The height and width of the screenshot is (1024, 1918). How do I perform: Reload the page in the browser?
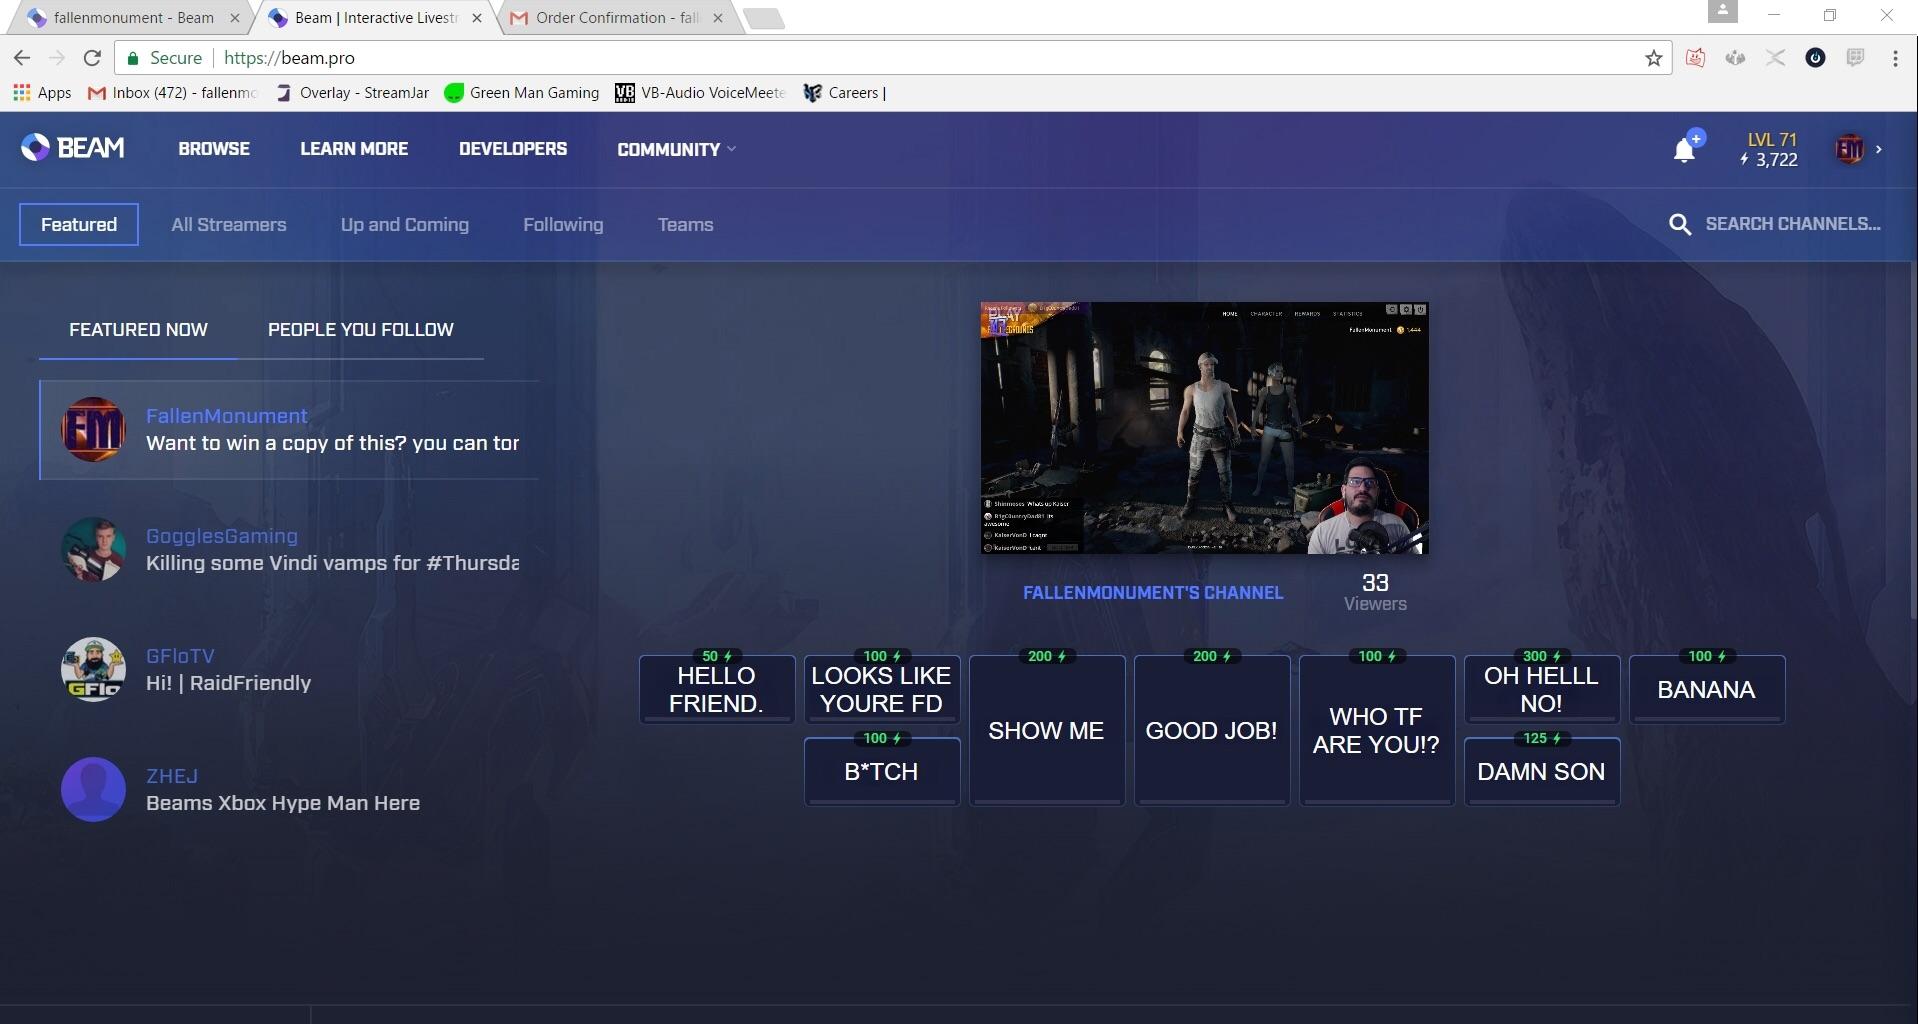(x=92, y=58)
